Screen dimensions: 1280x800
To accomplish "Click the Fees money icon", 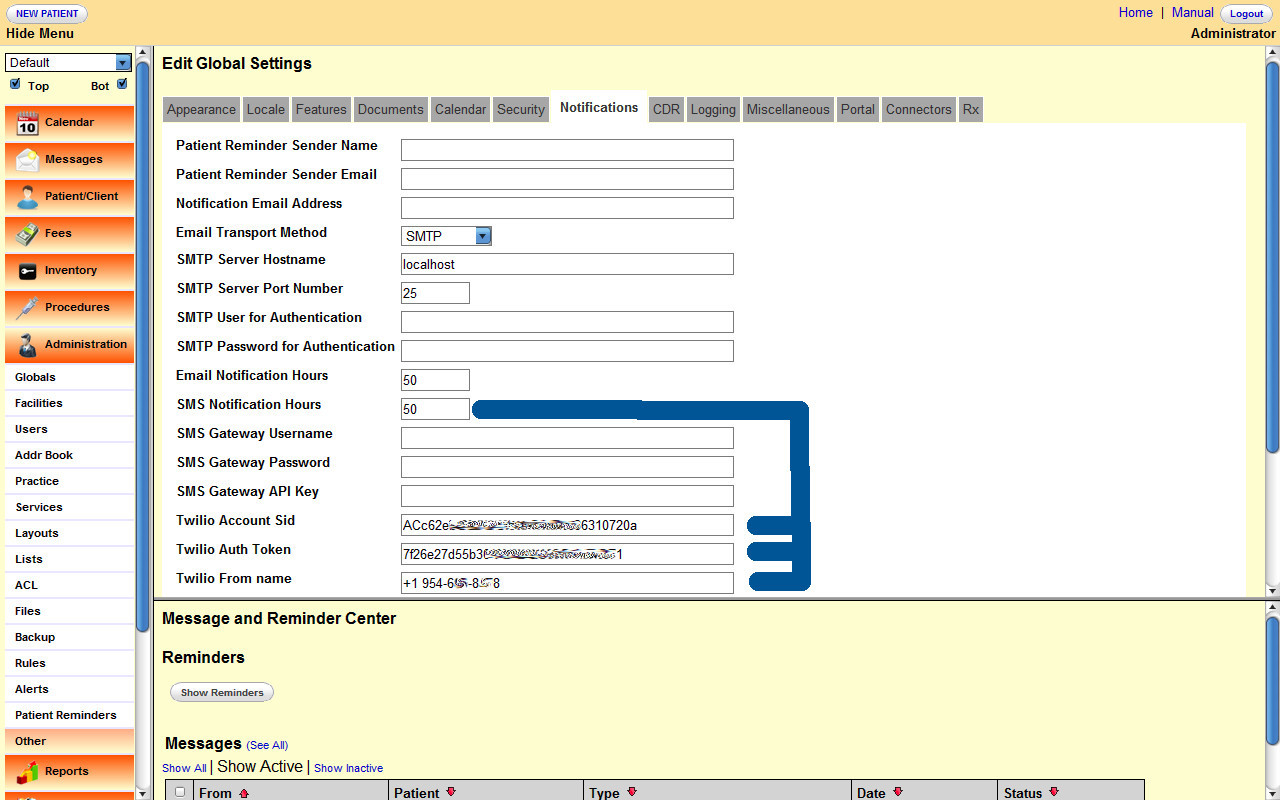I will [27, 234].
